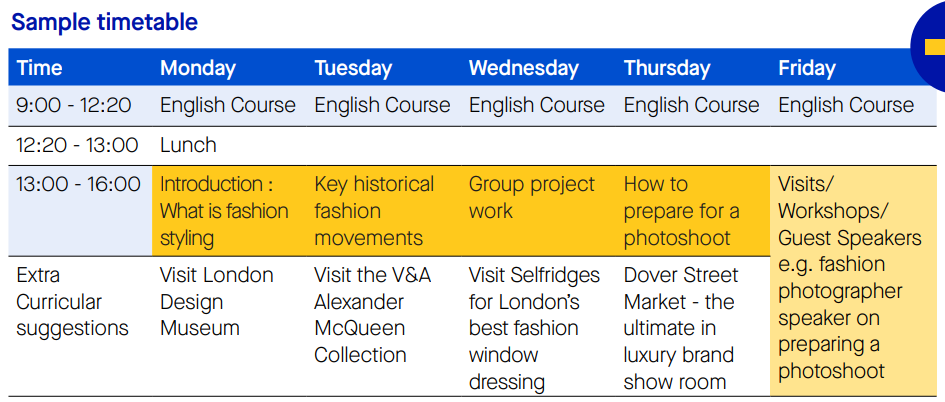The image size is (945, 402).
Task: Click the Dover Street Market cell
Action: pyautogui.click(x=680, y=328)
